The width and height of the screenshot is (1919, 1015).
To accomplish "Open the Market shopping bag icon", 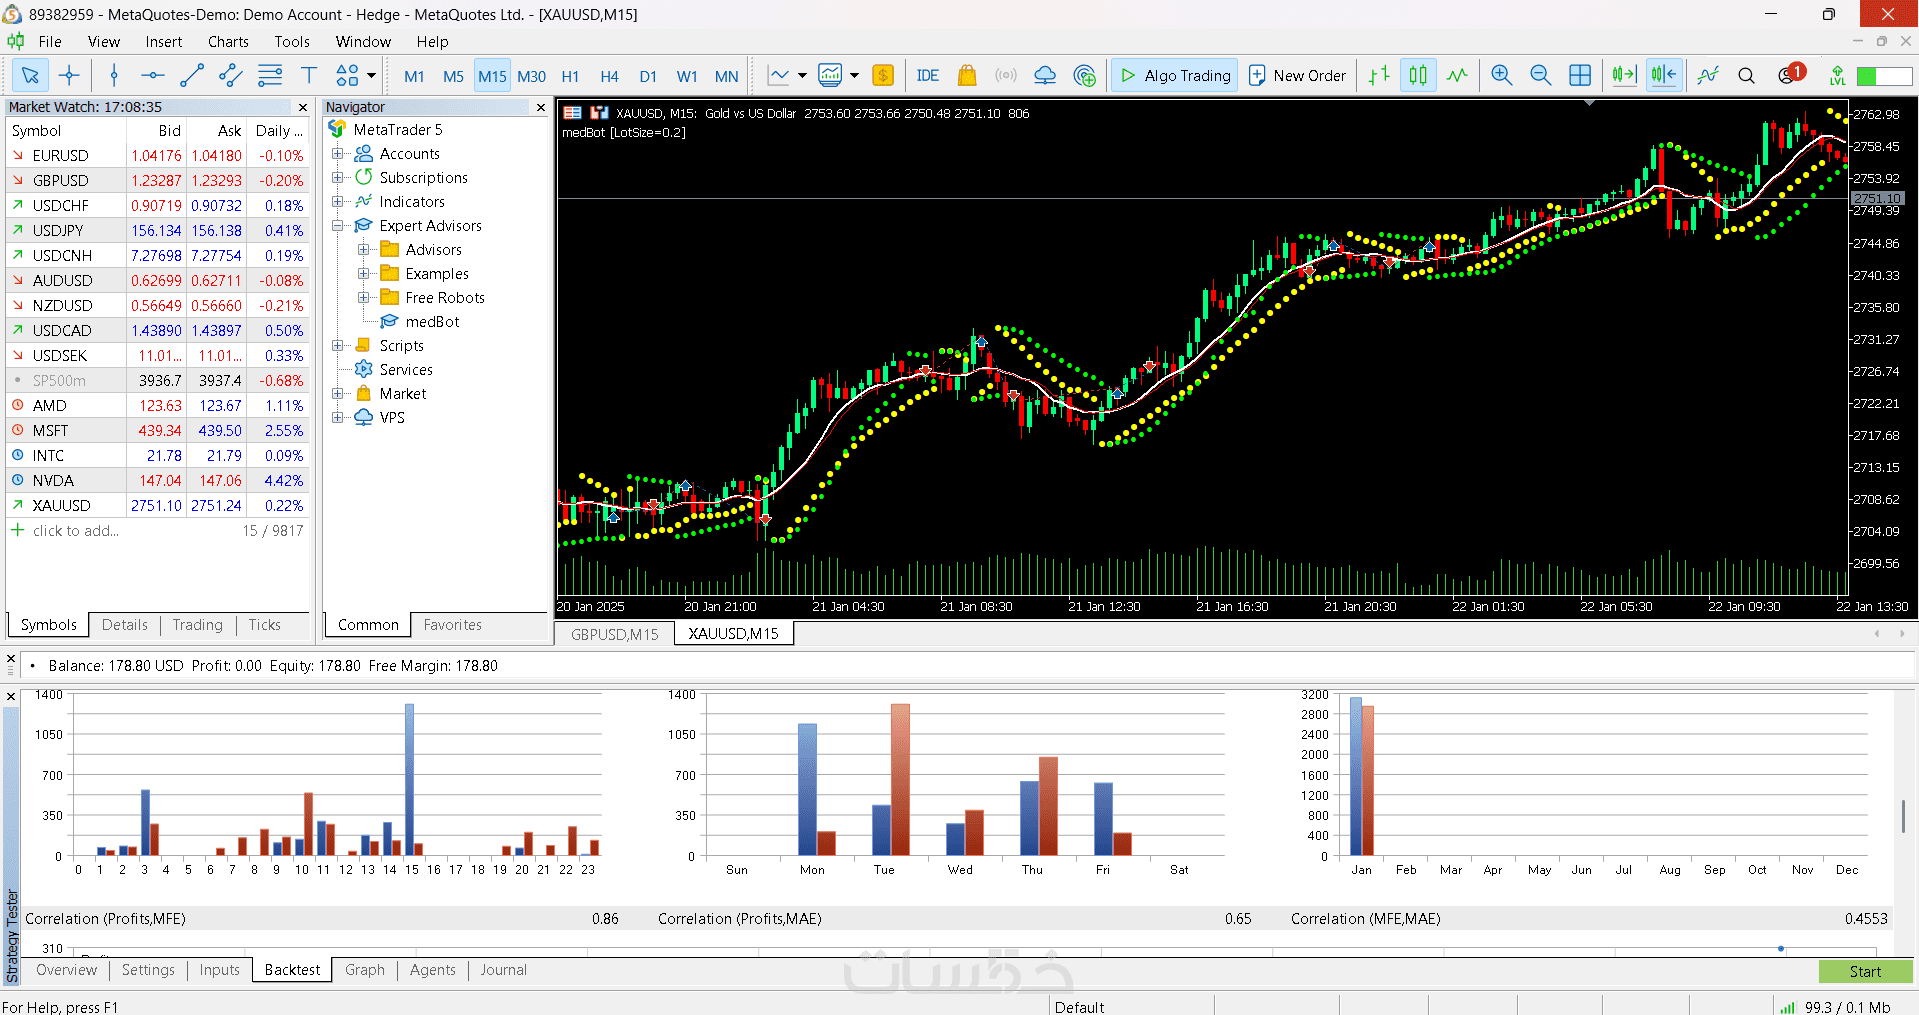I will pyautogui.click(x=966, y=75).
